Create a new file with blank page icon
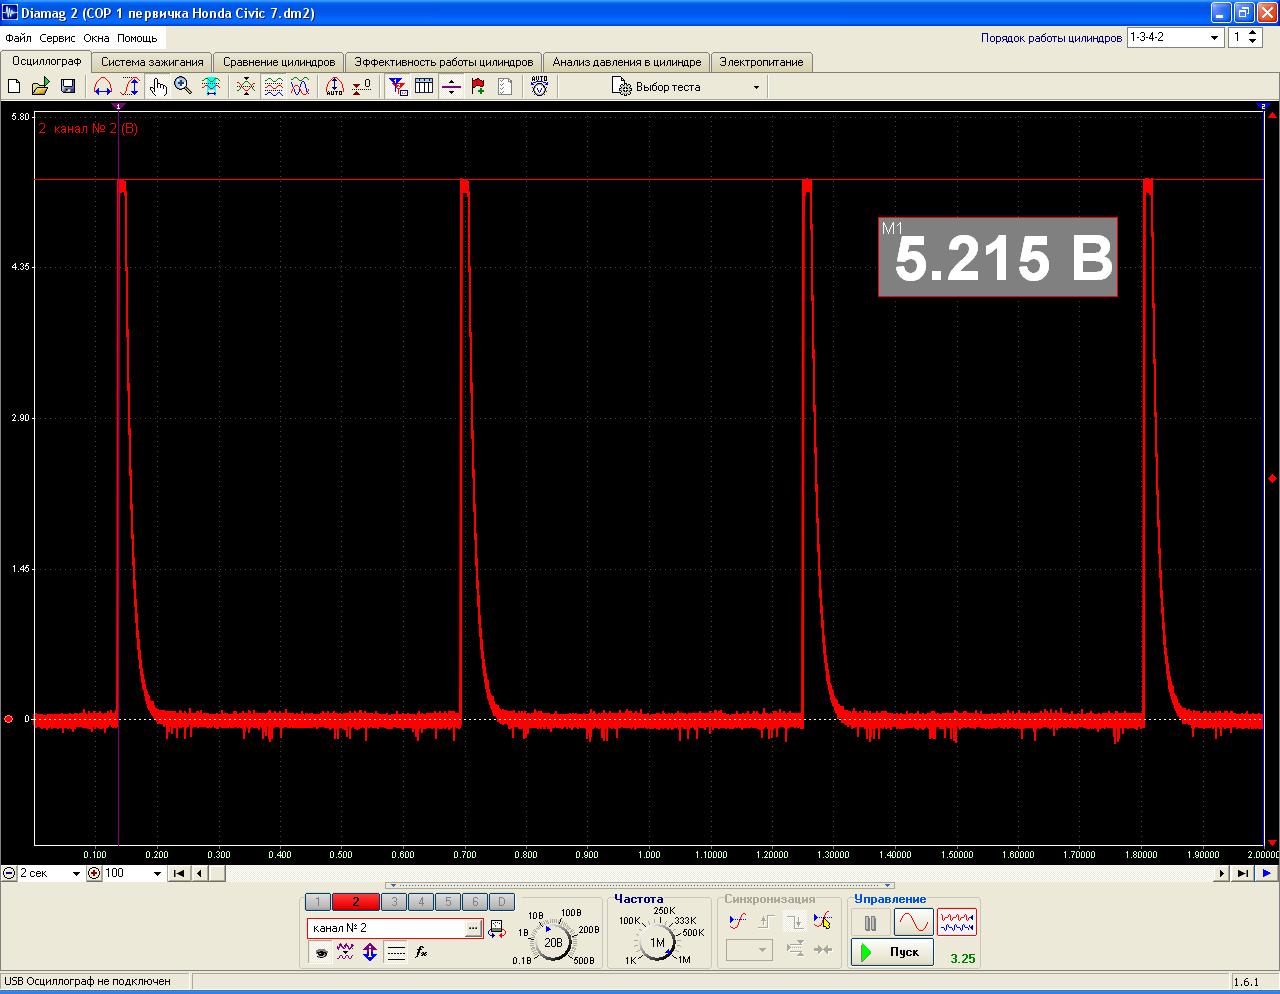 tap(14, 87)
